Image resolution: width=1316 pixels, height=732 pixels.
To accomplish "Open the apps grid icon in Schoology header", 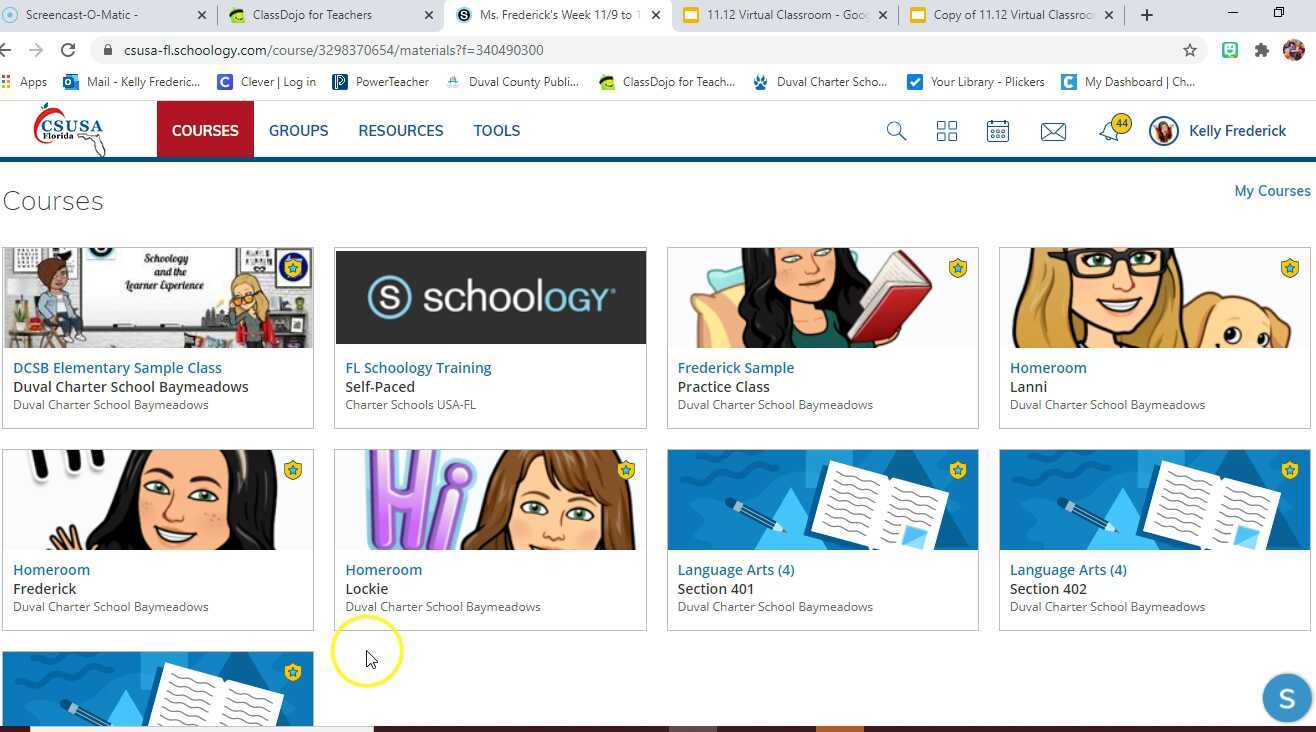I will (x=947, y=131).
